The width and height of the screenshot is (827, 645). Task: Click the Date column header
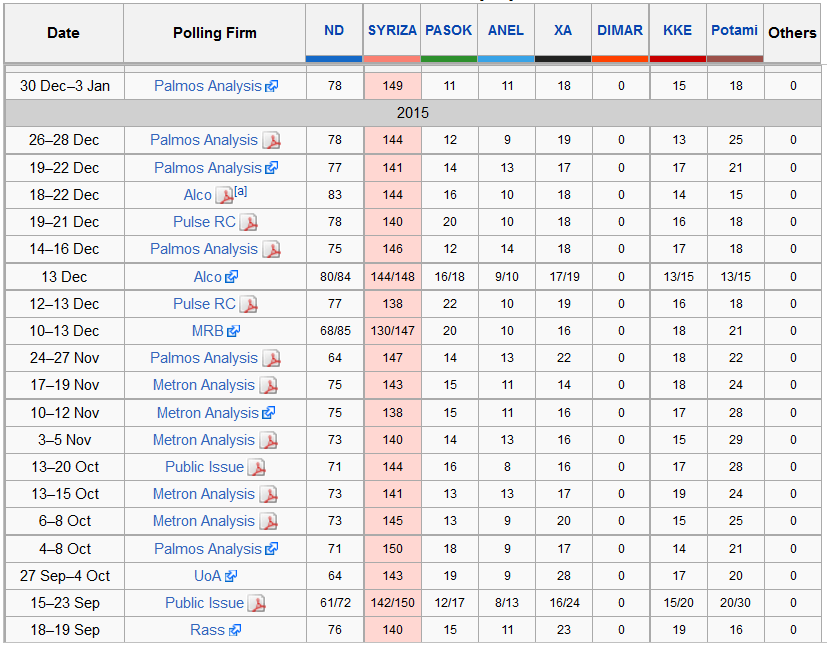pyautogui.click(x=63, y=33)
